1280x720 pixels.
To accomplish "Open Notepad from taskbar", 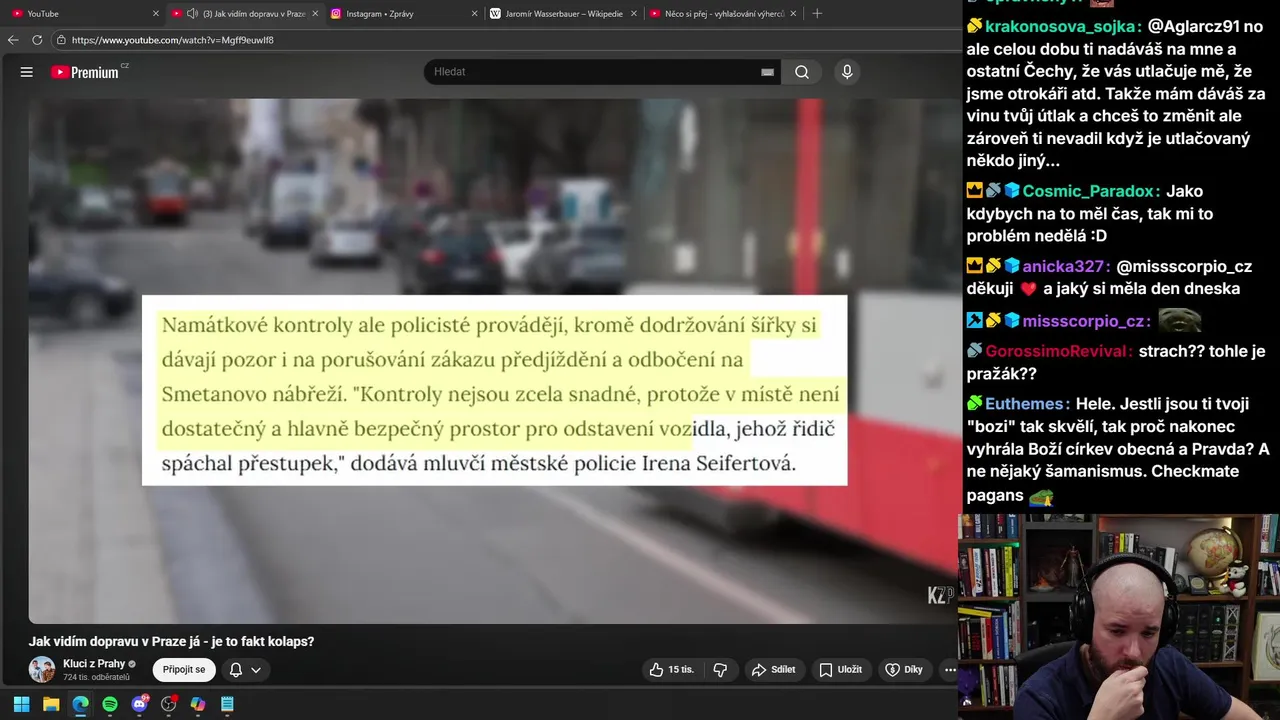I will click(227, 704).
